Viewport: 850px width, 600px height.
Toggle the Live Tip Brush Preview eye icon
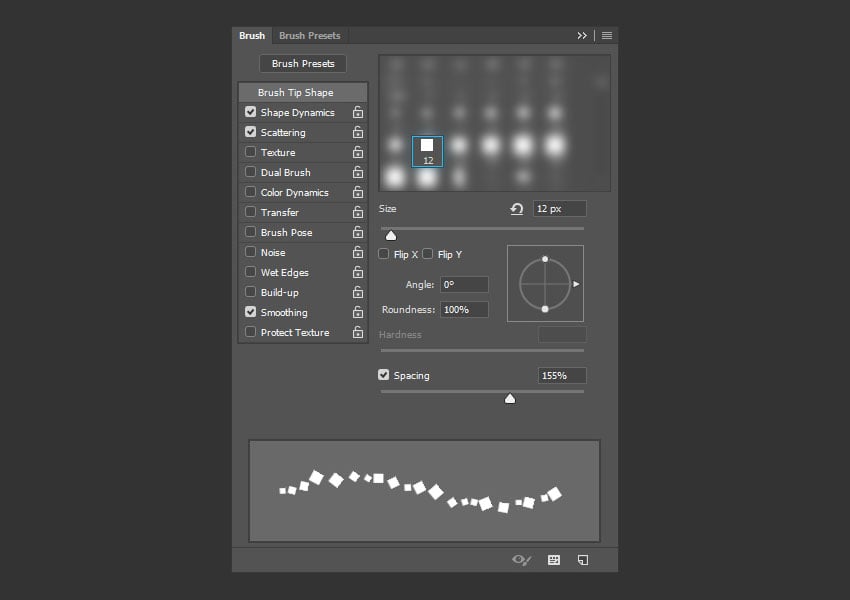521,560
